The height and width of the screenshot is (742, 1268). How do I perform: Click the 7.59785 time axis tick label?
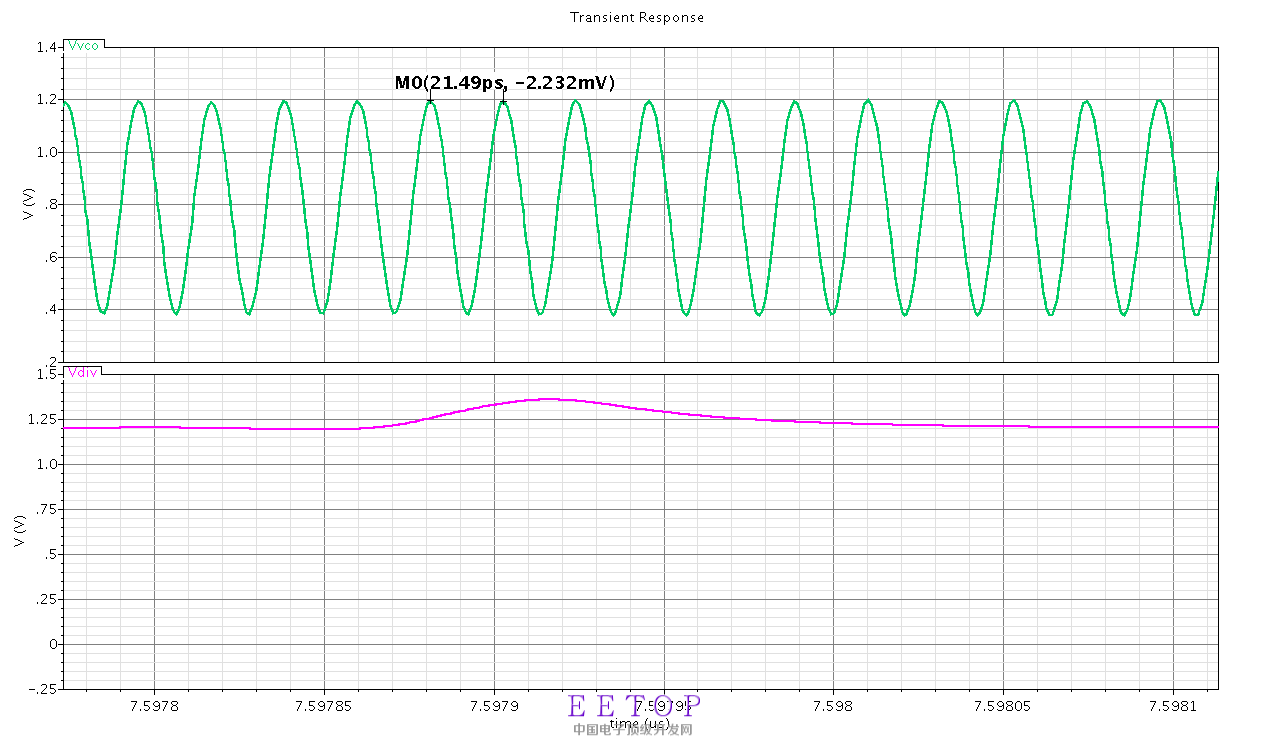pyautogui.click(x=324, y=706)
